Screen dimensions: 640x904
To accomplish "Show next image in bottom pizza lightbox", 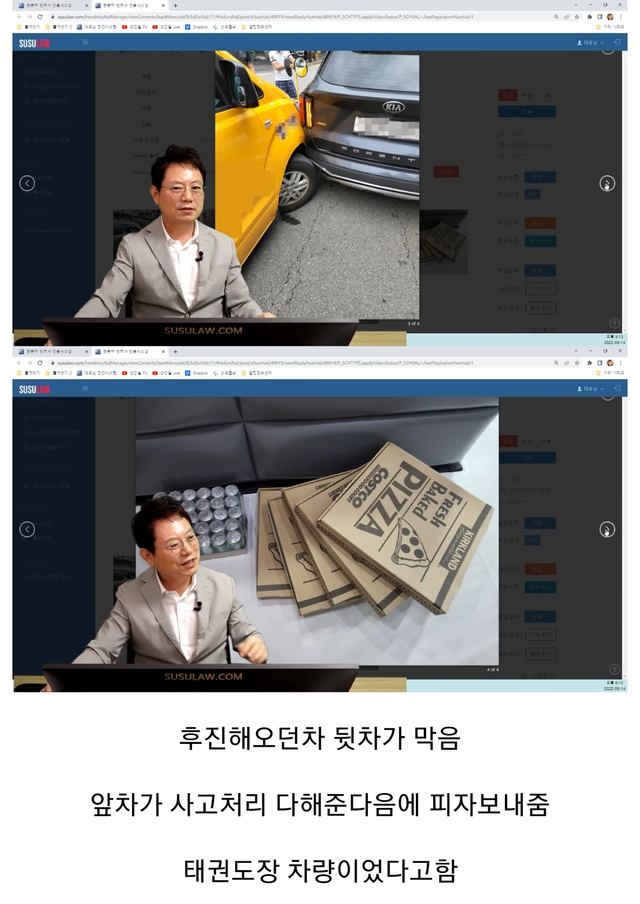I will click(606, 529).
